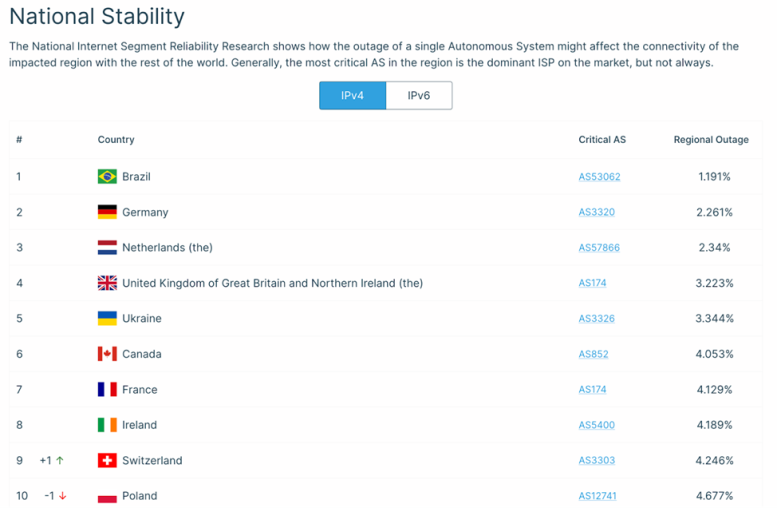Click the France flag icon
The image size is (777, 508).
pos(107,390)
